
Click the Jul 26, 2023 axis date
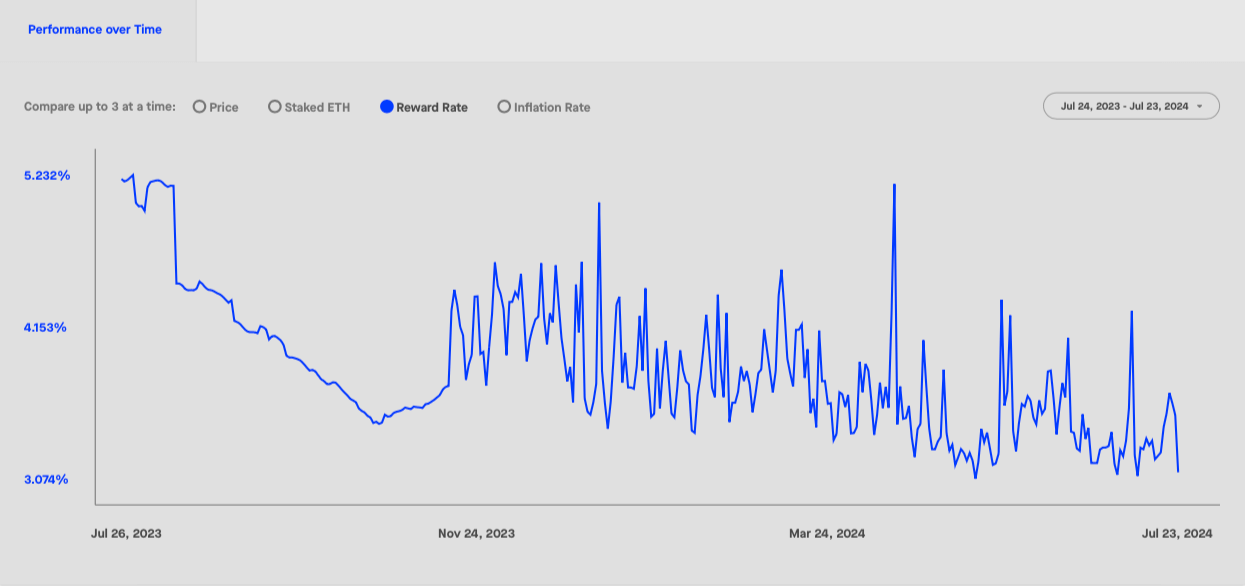(x=126, y=534)
